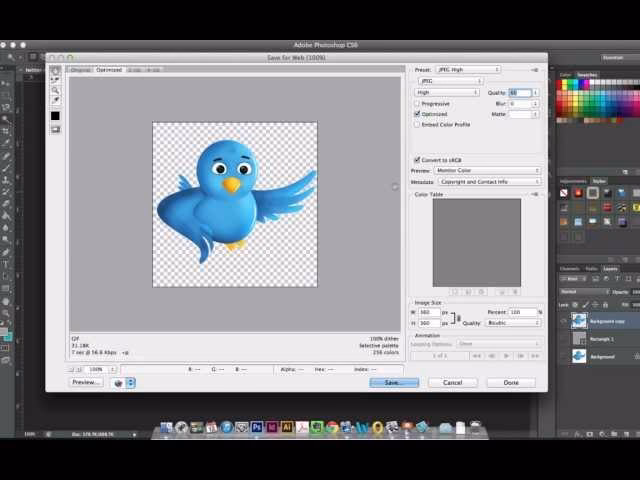
Task: Click the Preview... button
Action: [85, 382]
